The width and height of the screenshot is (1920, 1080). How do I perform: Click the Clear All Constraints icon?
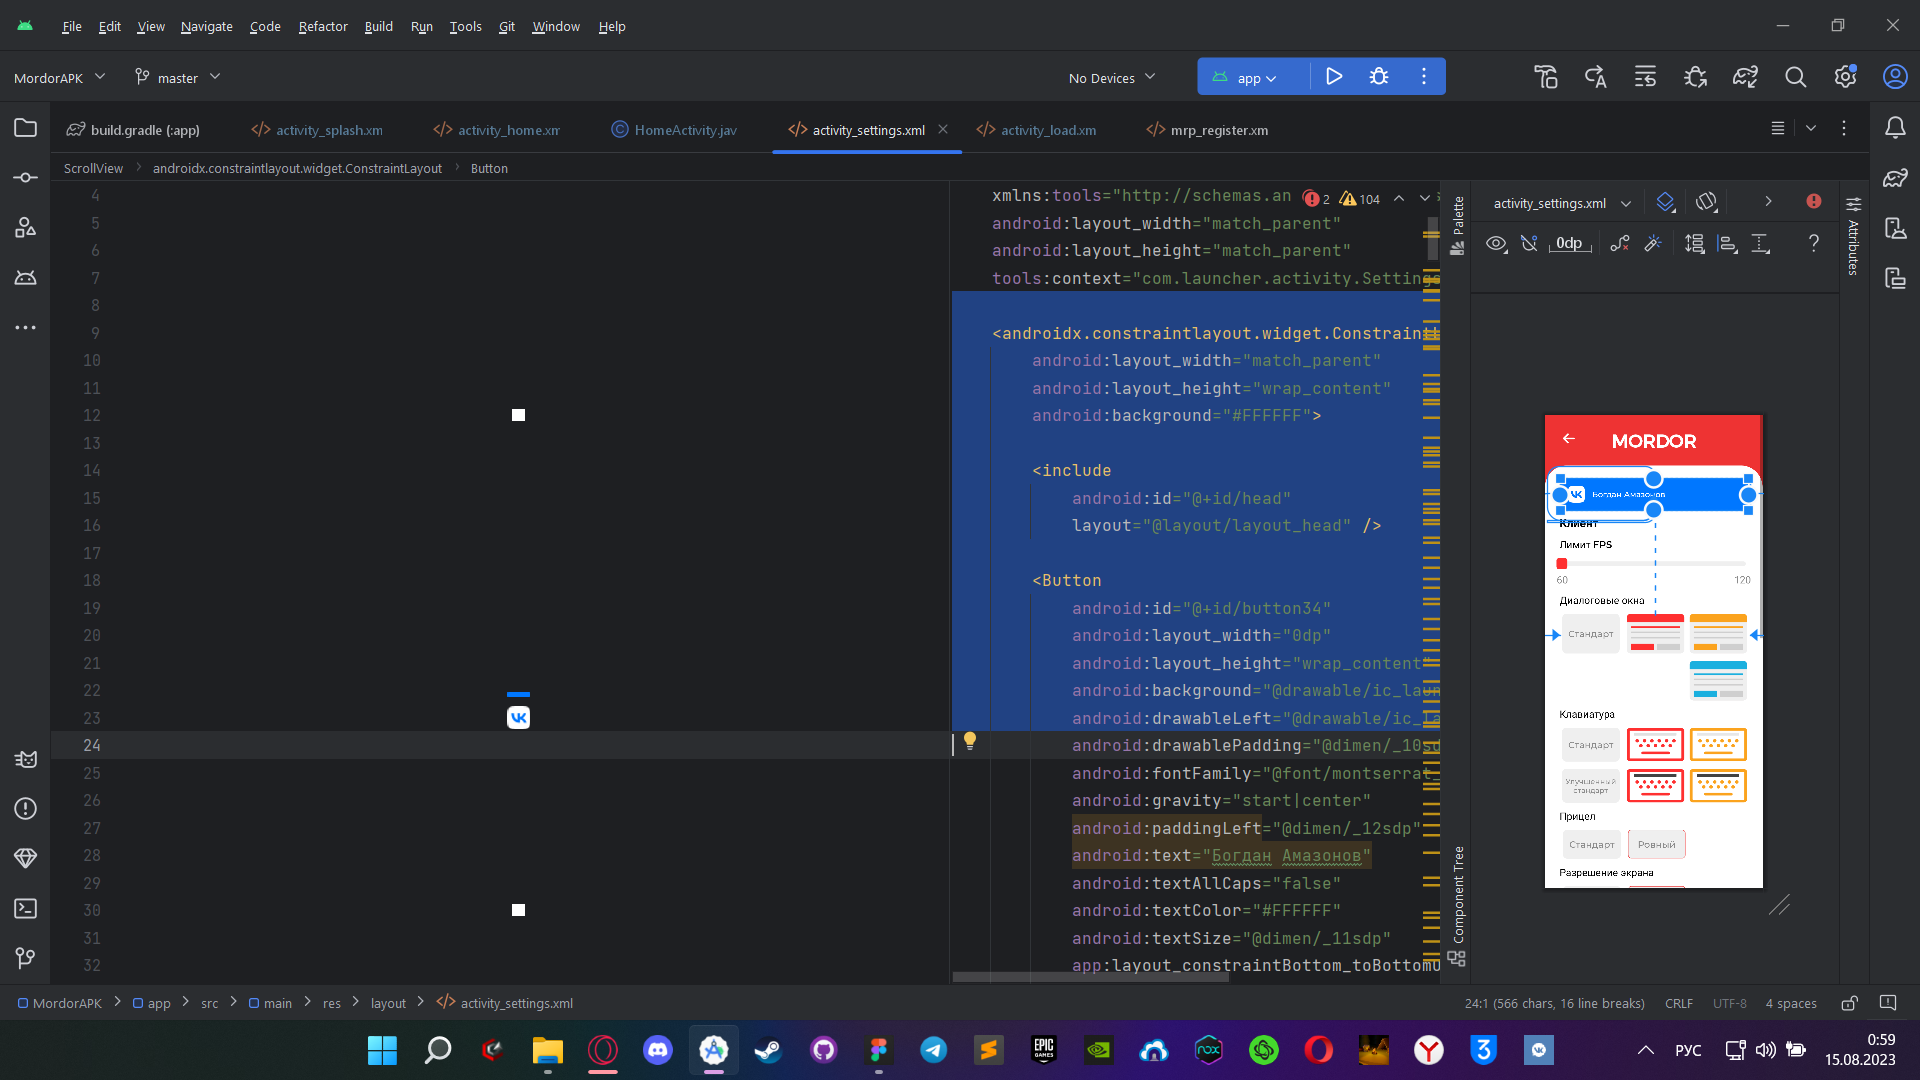(x=1620, y=243)
